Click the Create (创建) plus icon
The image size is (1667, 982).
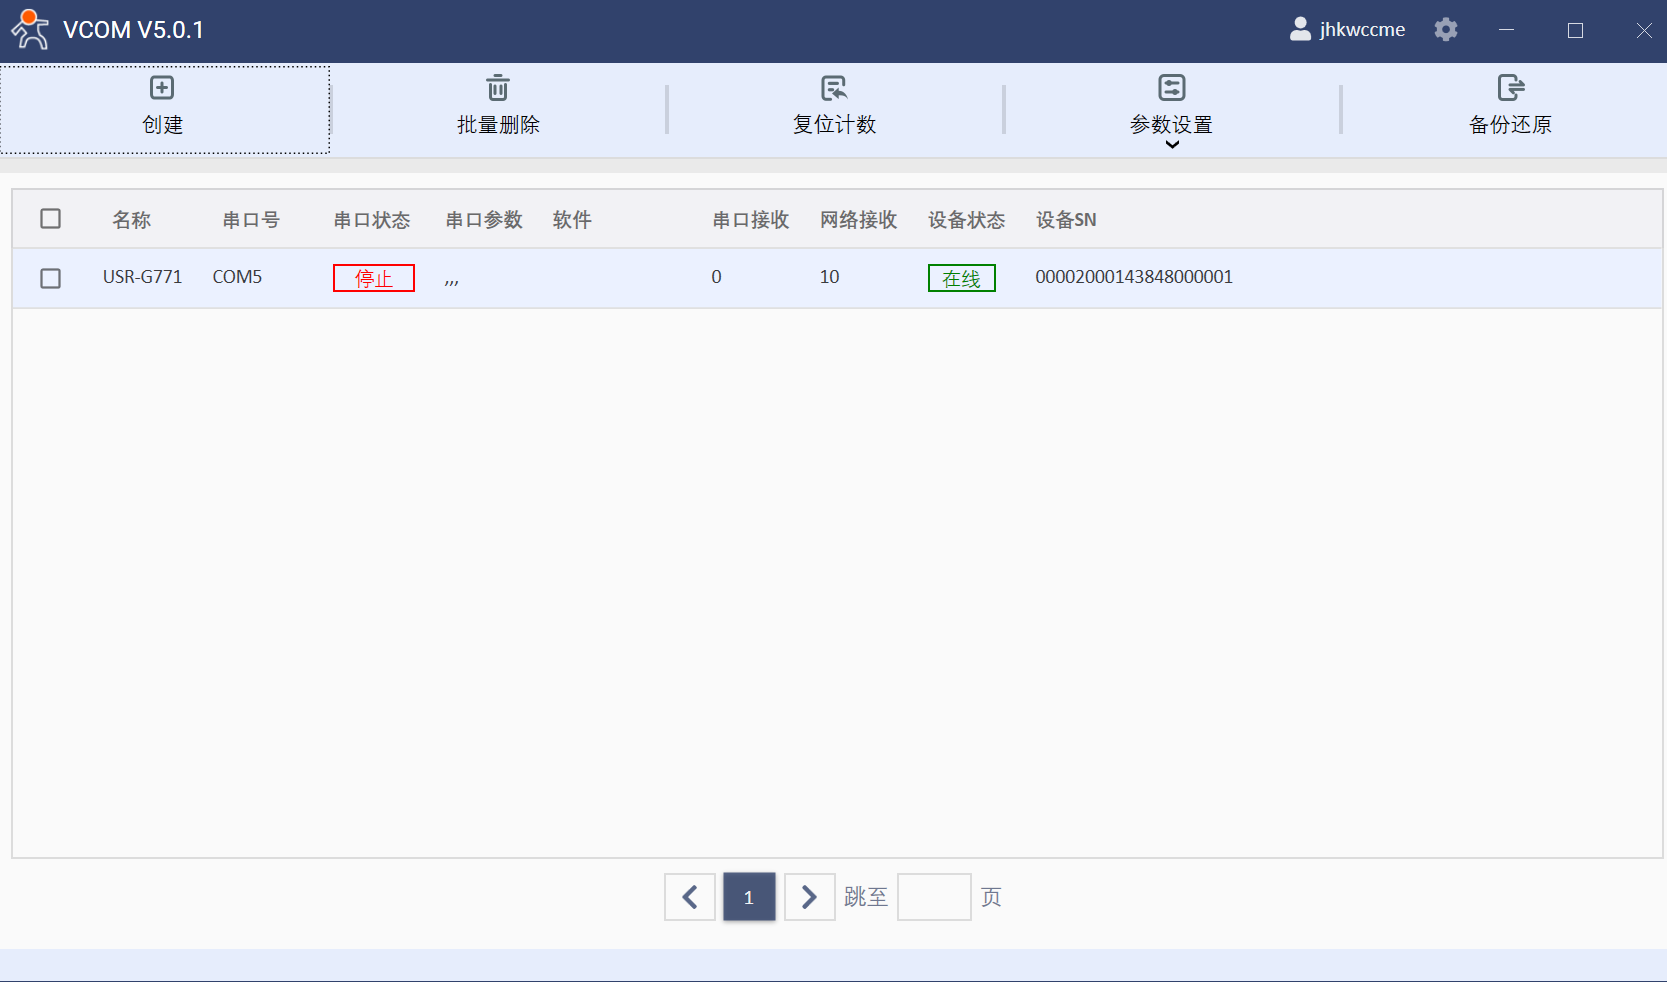click(162, 88)
